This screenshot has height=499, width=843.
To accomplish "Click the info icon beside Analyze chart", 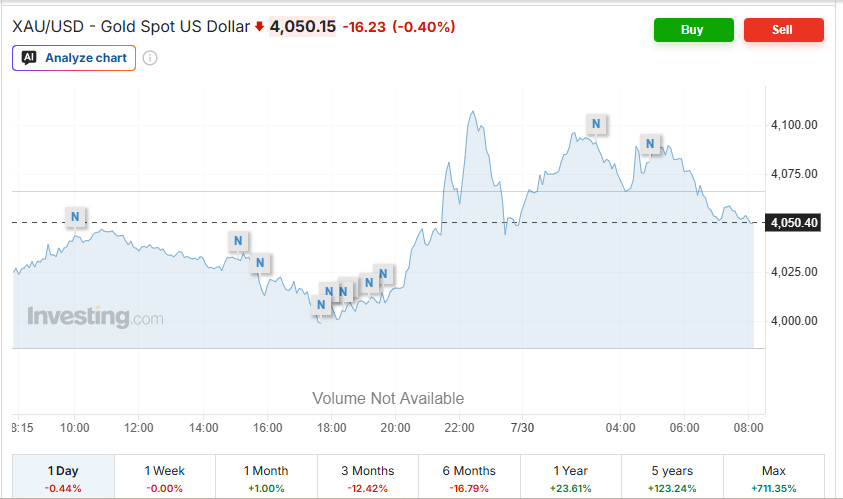I will (150, 58).
